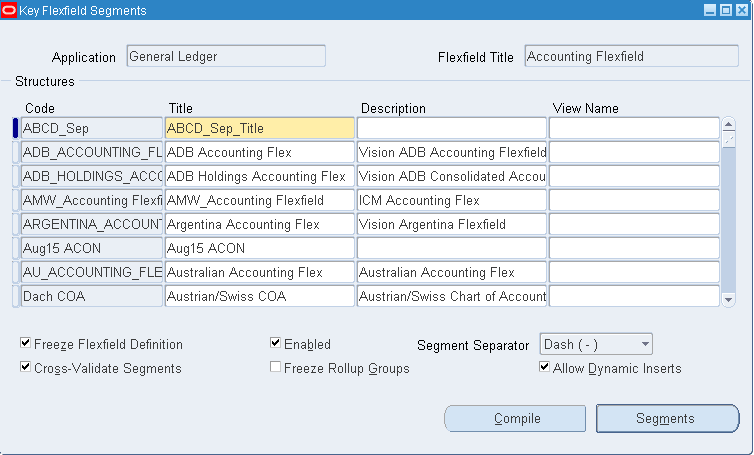Open the Segment Separator dropdown
This screenshot has height=455, width=754.
[x=645, y=344]
